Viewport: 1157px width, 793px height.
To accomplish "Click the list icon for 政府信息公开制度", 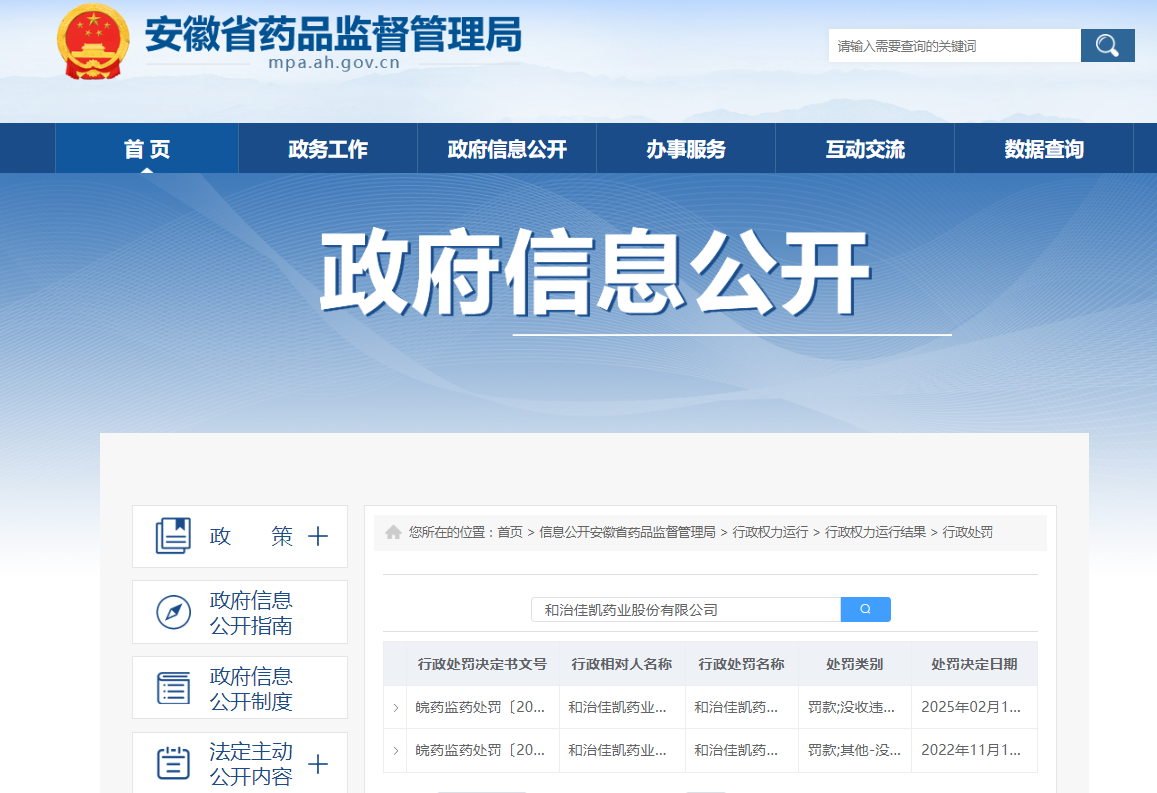I will [173, 688].
